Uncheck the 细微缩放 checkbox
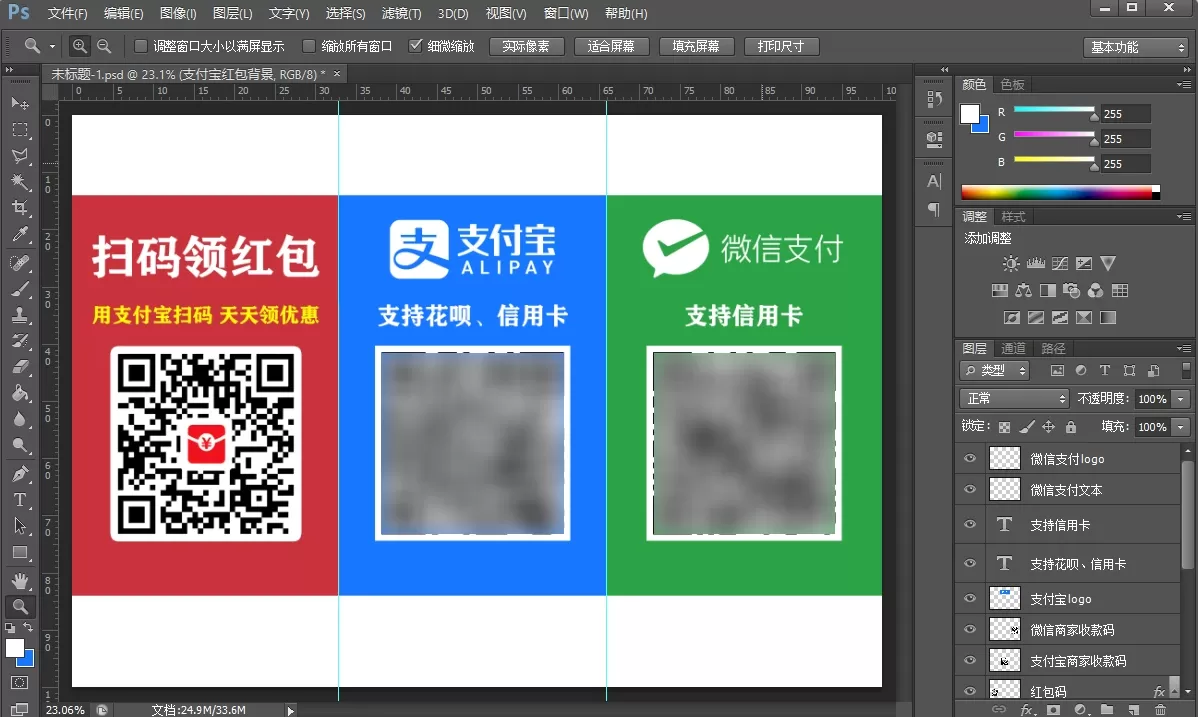The image size is (1198, 717). (416, 46)
